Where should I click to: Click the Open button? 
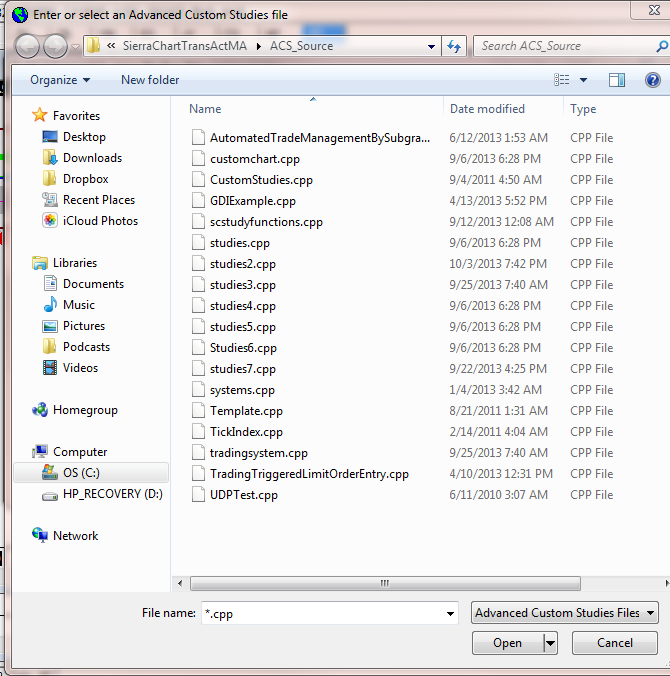point(507,643)
